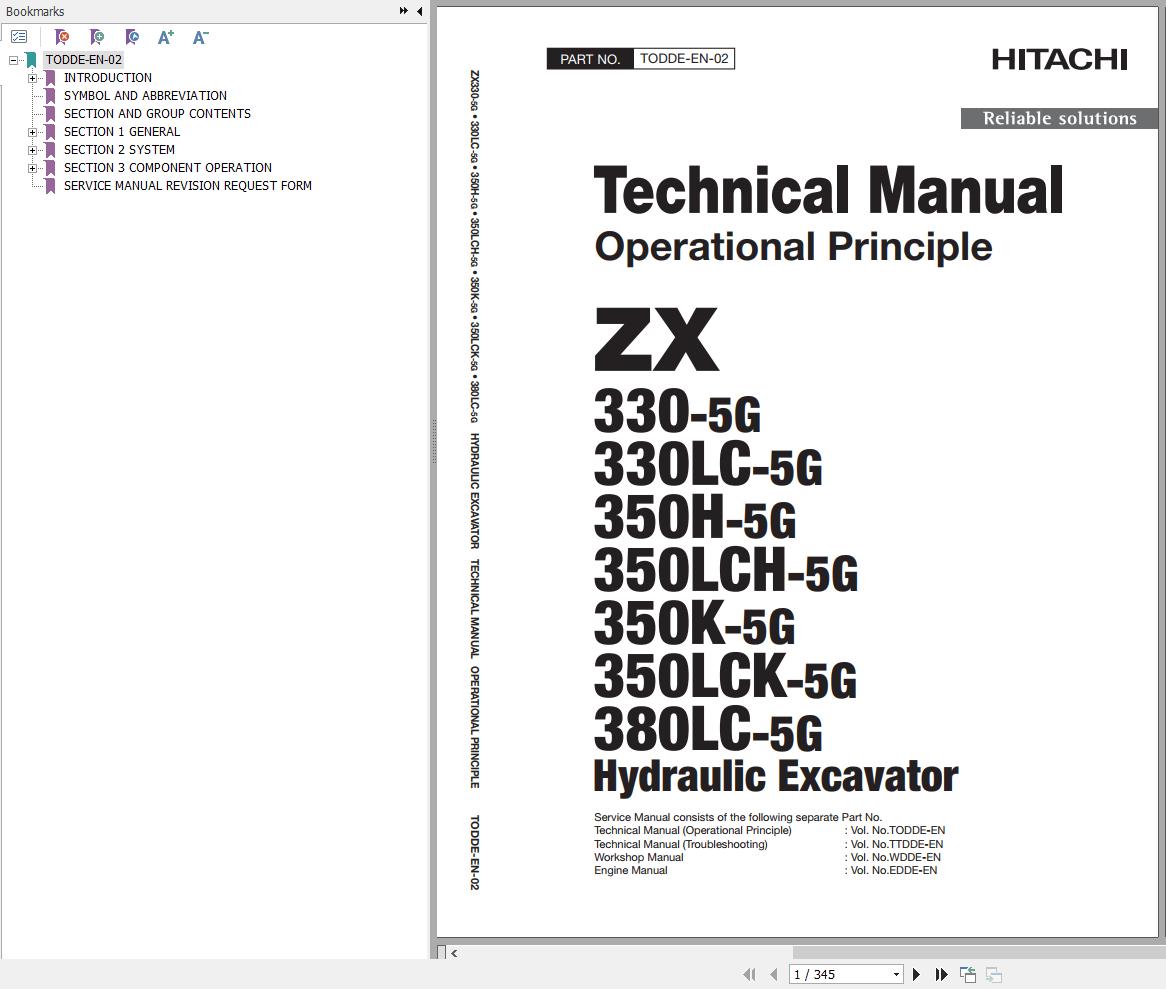The image size is (1166, 989).
Task: Open SECTION AND GROUP CONTENTS bookmark
Action: coord(157,113)
